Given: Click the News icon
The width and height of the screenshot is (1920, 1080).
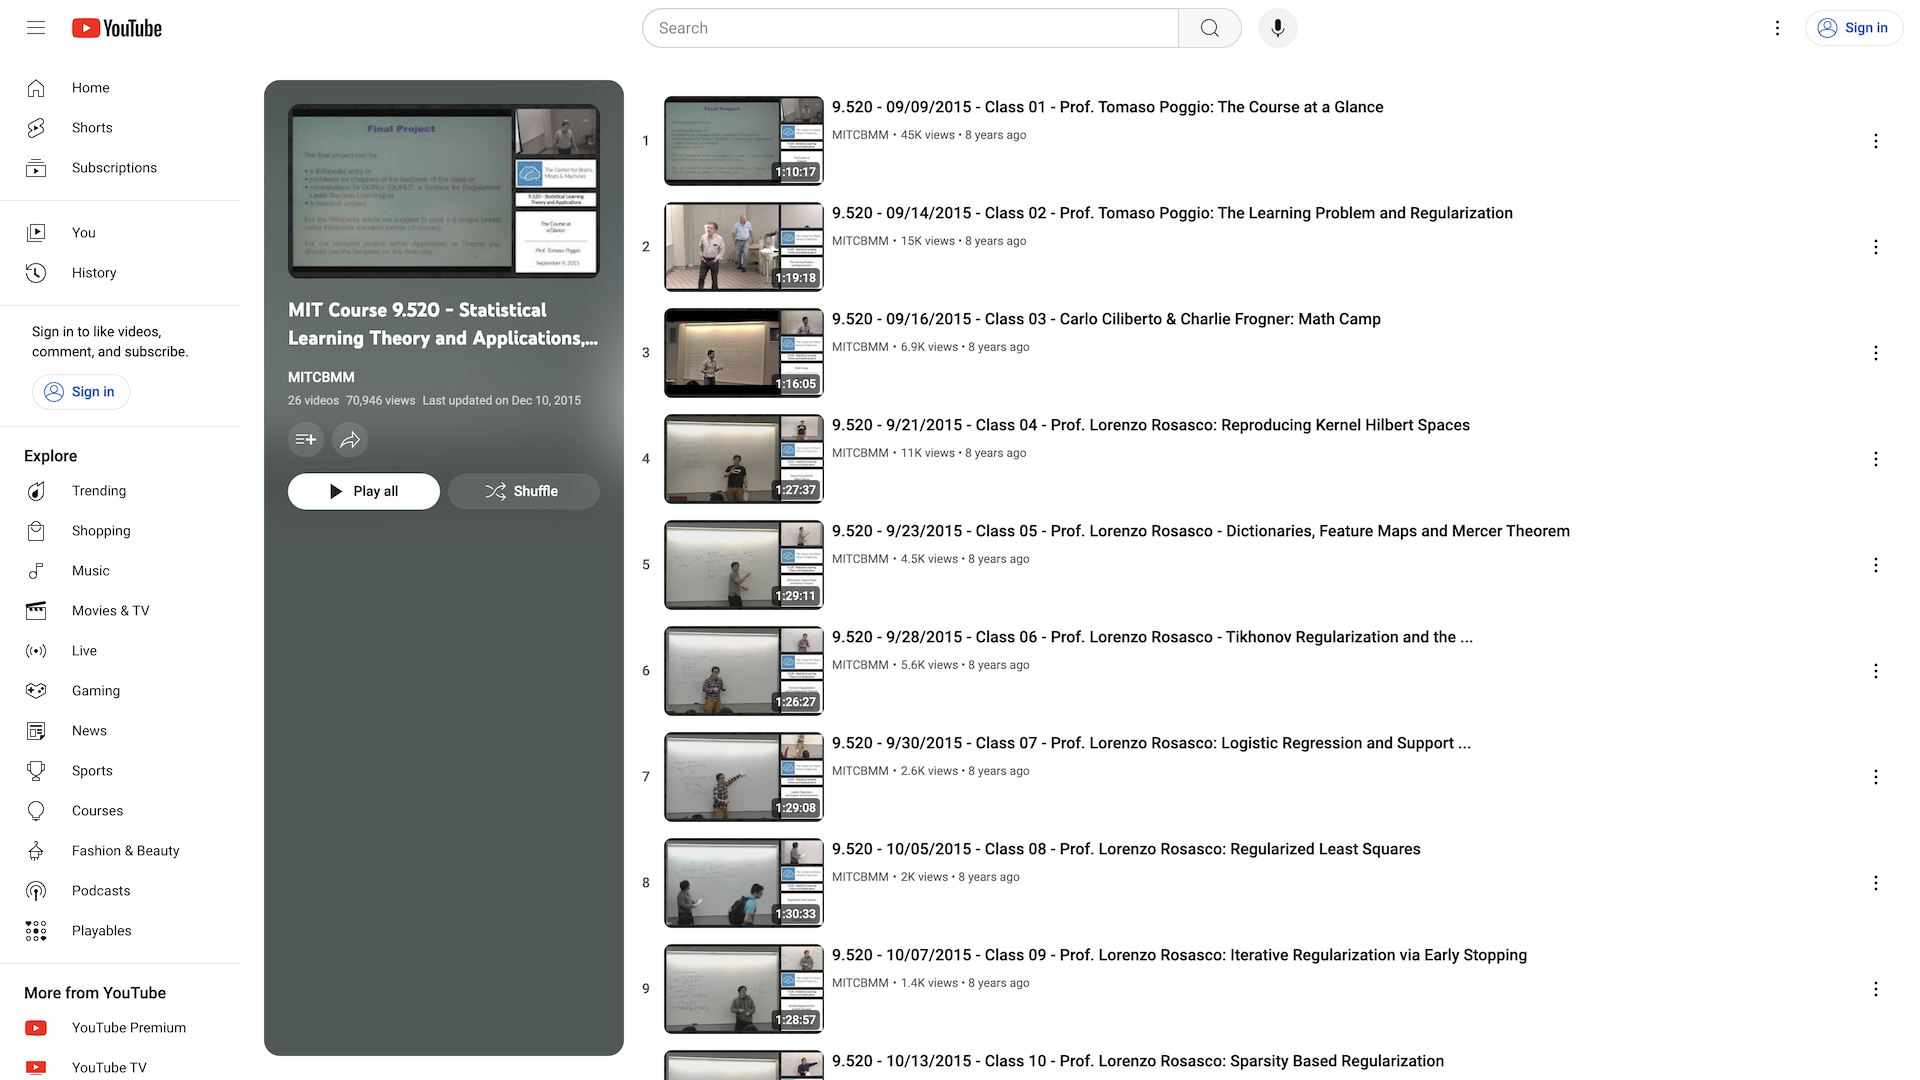Looking at the screenshot, I should [x=36, y=731].
